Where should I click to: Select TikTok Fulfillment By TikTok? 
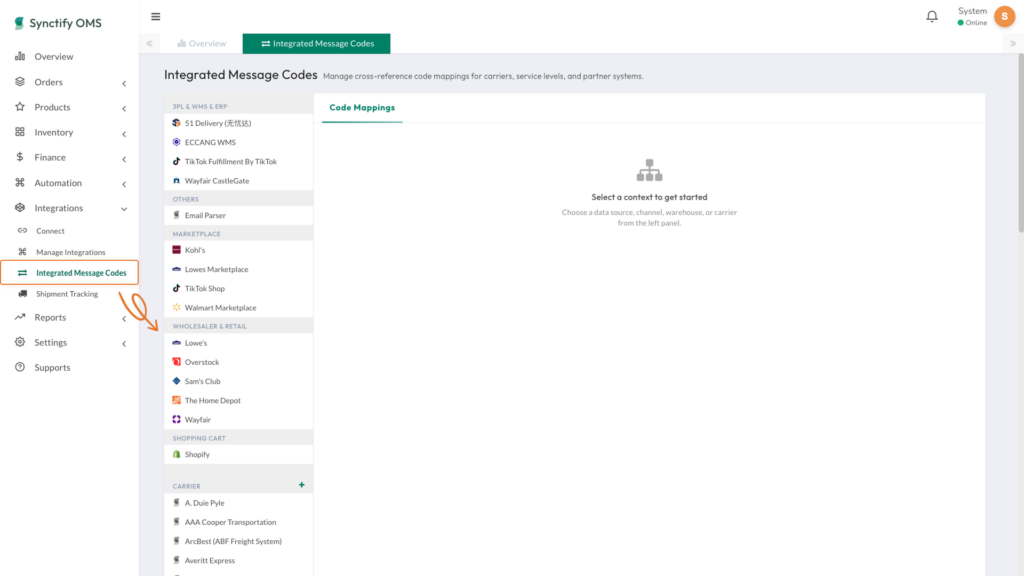pos(238,161)
